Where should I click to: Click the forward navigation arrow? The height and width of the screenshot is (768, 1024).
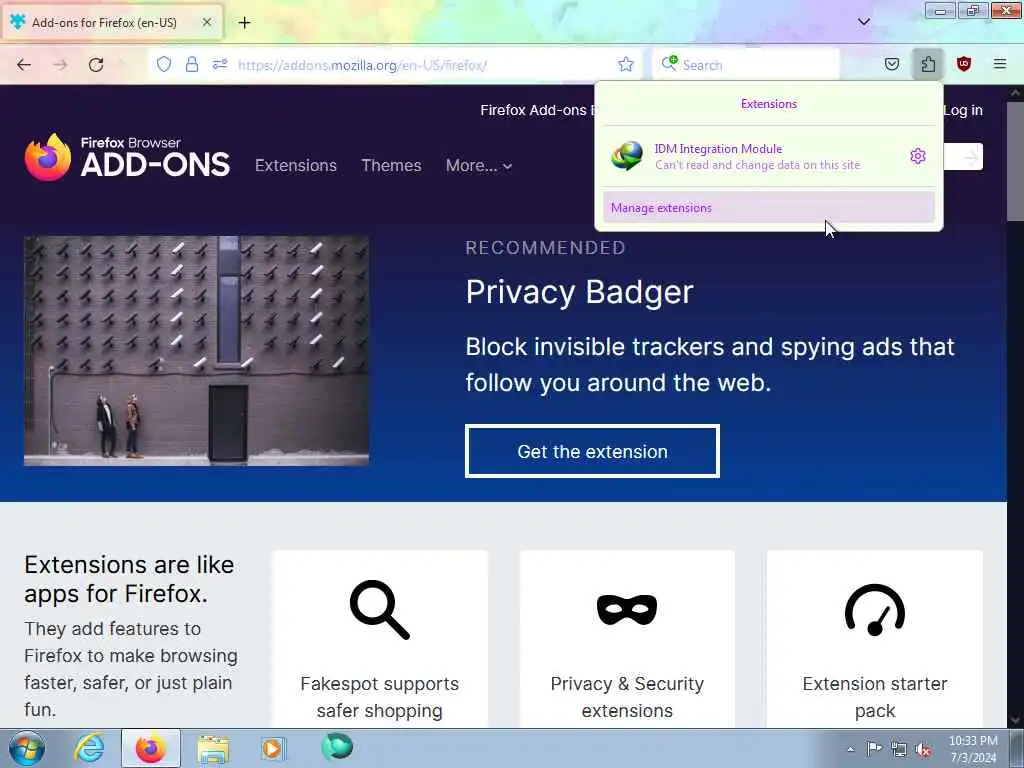60,65
